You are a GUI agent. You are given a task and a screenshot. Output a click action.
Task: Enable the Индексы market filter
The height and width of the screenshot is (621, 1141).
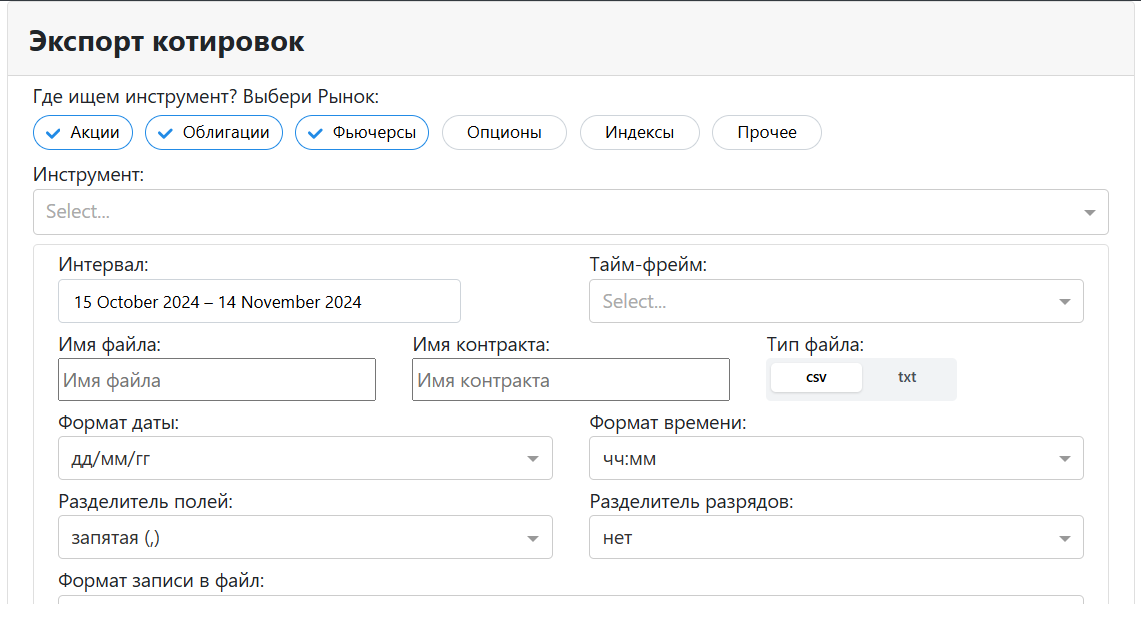coord(639,132)
